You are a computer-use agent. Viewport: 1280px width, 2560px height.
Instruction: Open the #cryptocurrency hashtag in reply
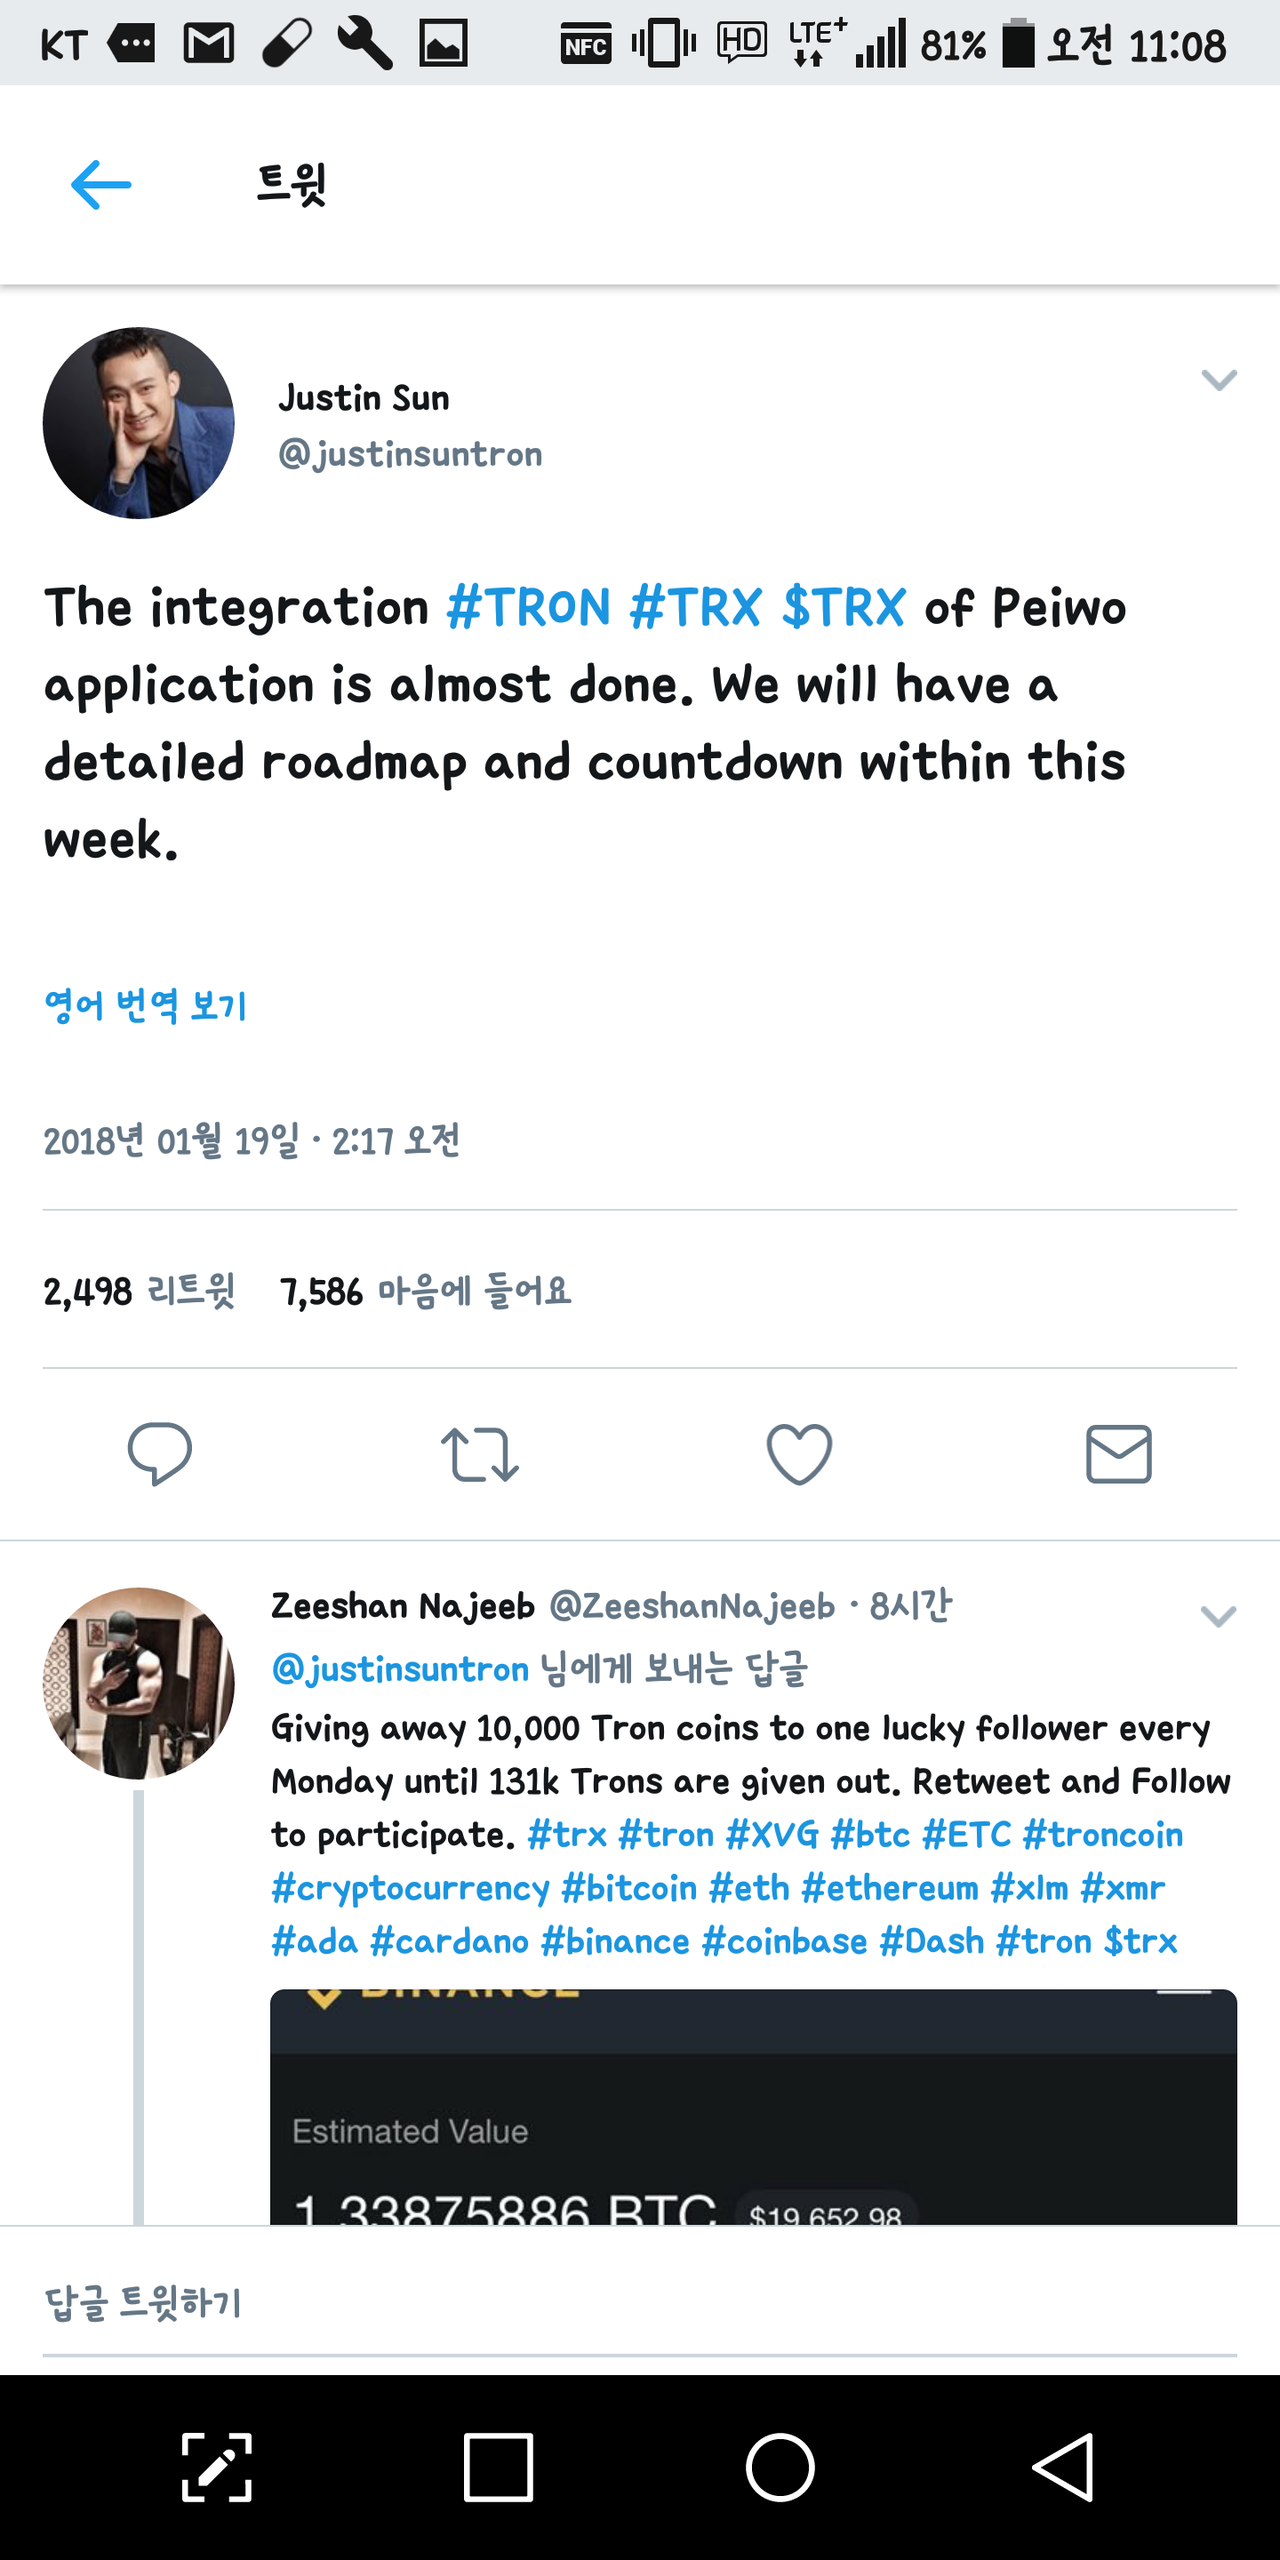point(410,1888)
